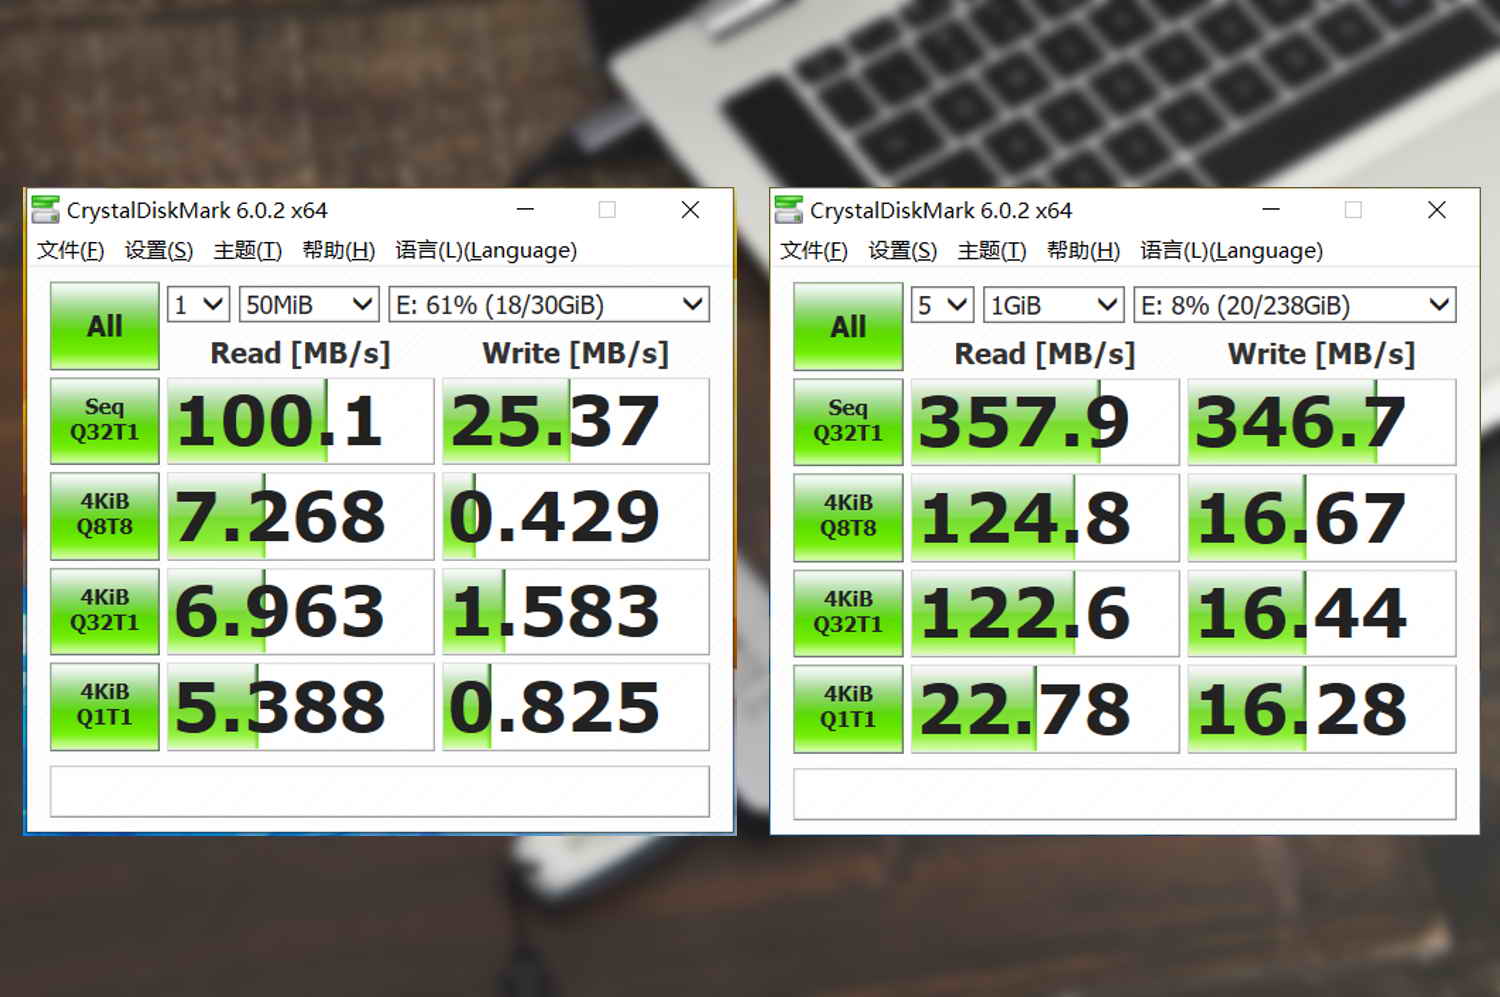Close the left CrystalDiskMark window
Image resolution: width=1500 pixels, height=997 pixels.
coord(690,210)
